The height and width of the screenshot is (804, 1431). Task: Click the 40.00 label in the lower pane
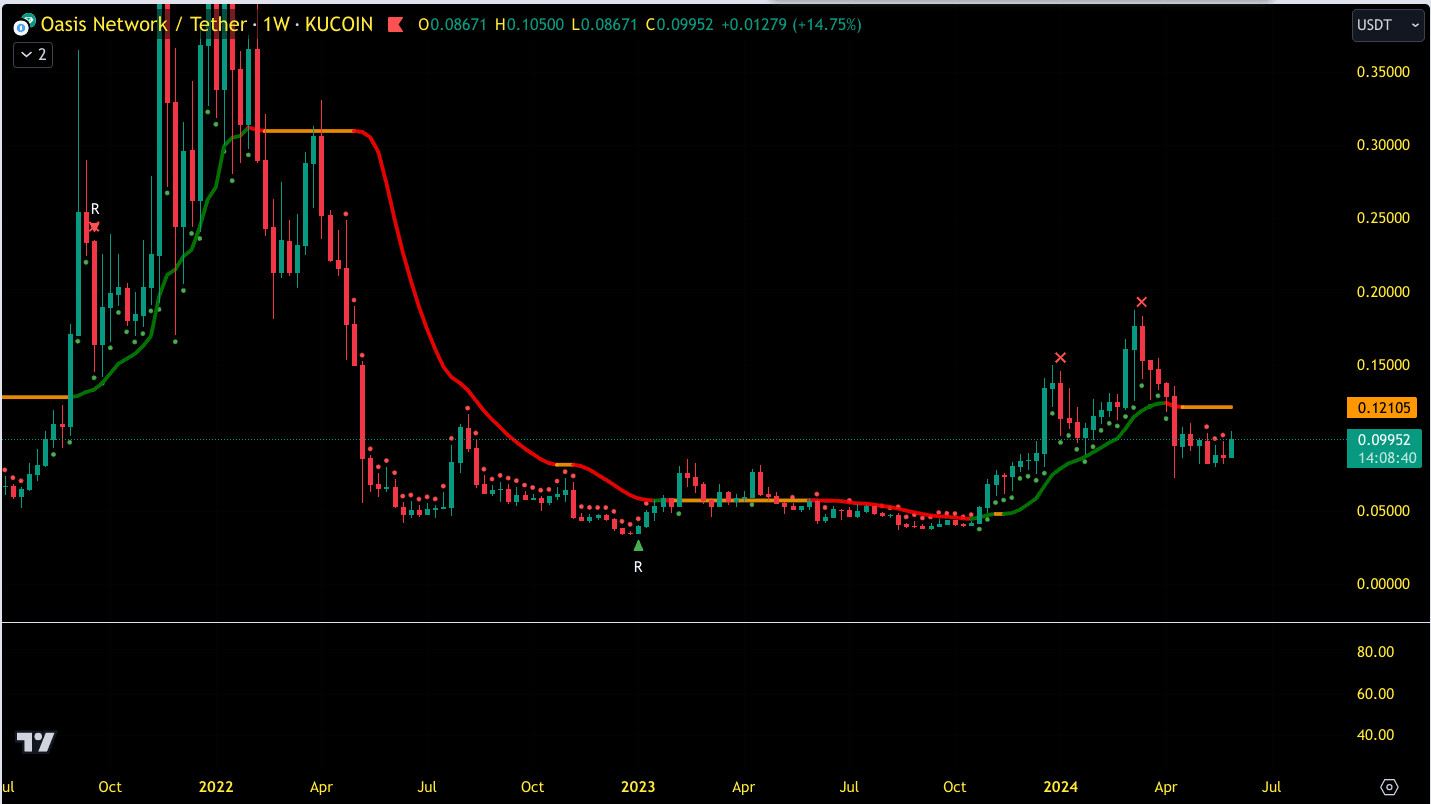(1375, 735)
